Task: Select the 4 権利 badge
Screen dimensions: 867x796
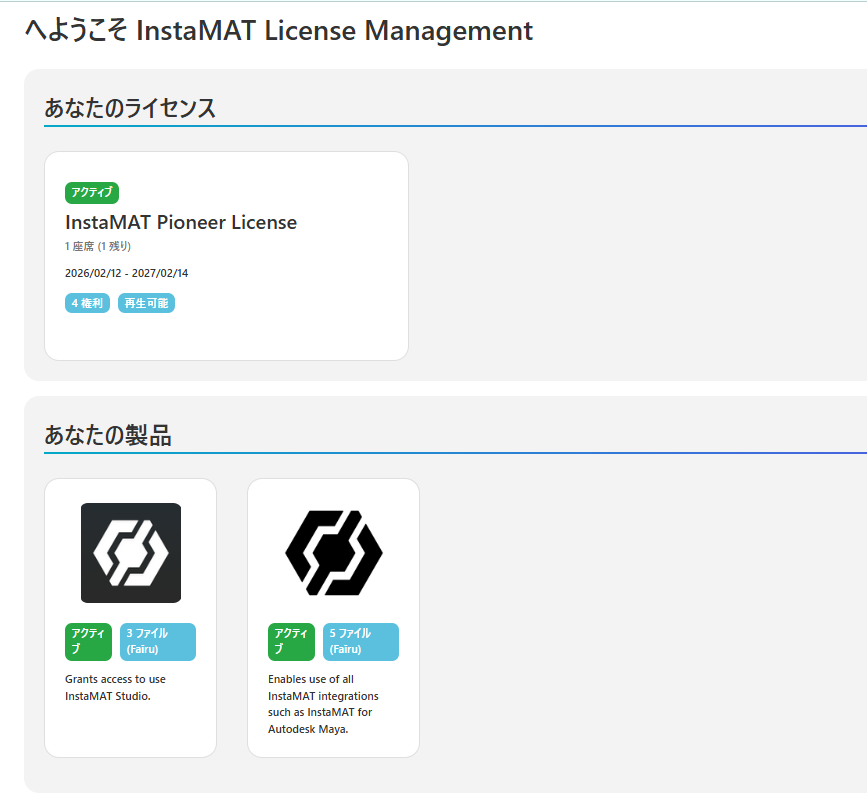Action: tap(87, 303)
